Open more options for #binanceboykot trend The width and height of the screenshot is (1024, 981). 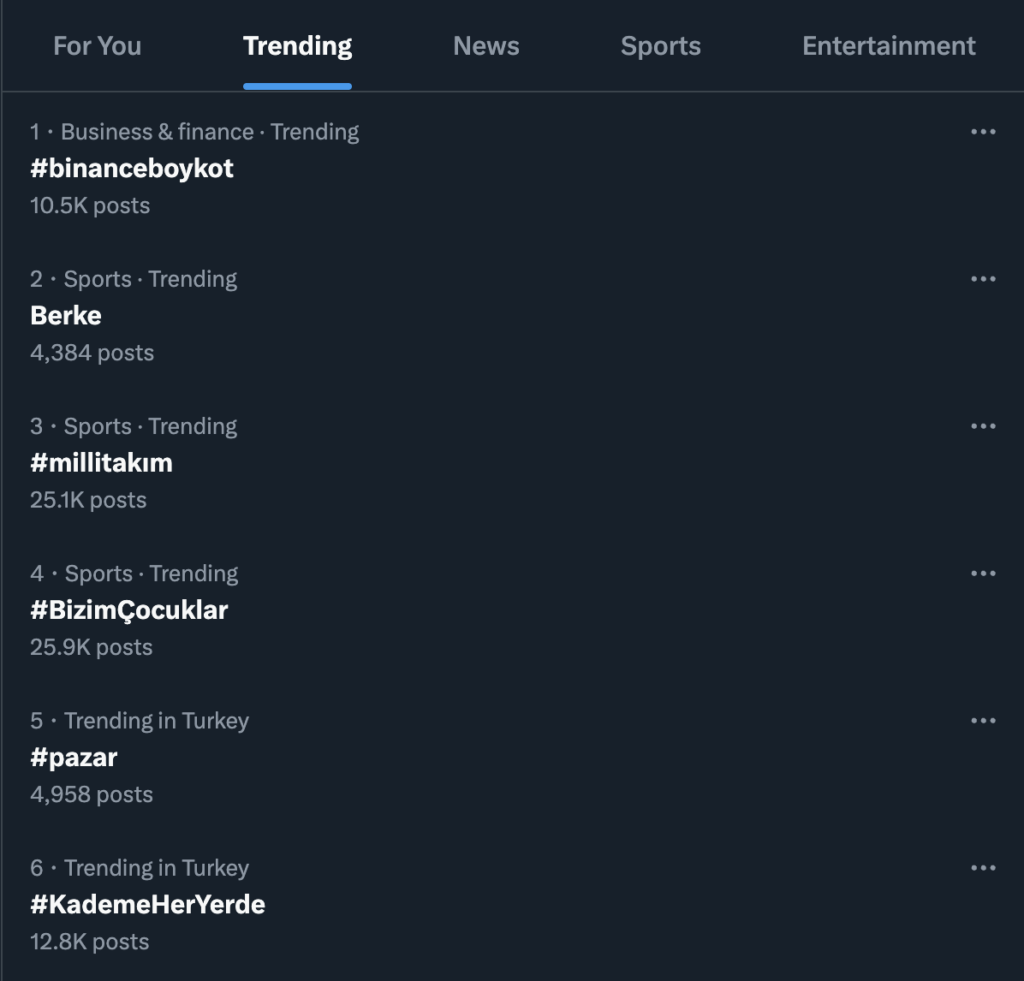[x=983, y=132]
